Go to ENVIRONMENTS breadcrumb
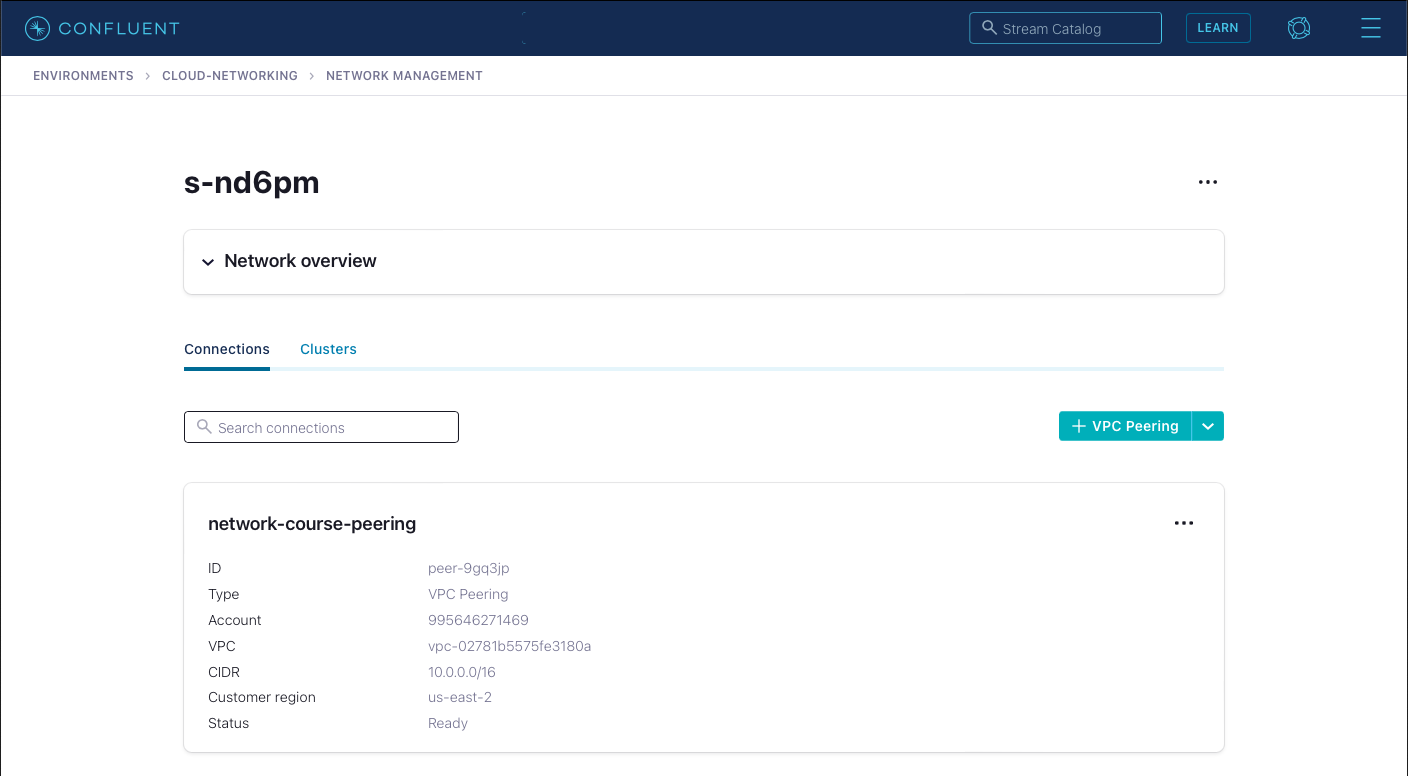1408x776 pixels. pos(83,76)
